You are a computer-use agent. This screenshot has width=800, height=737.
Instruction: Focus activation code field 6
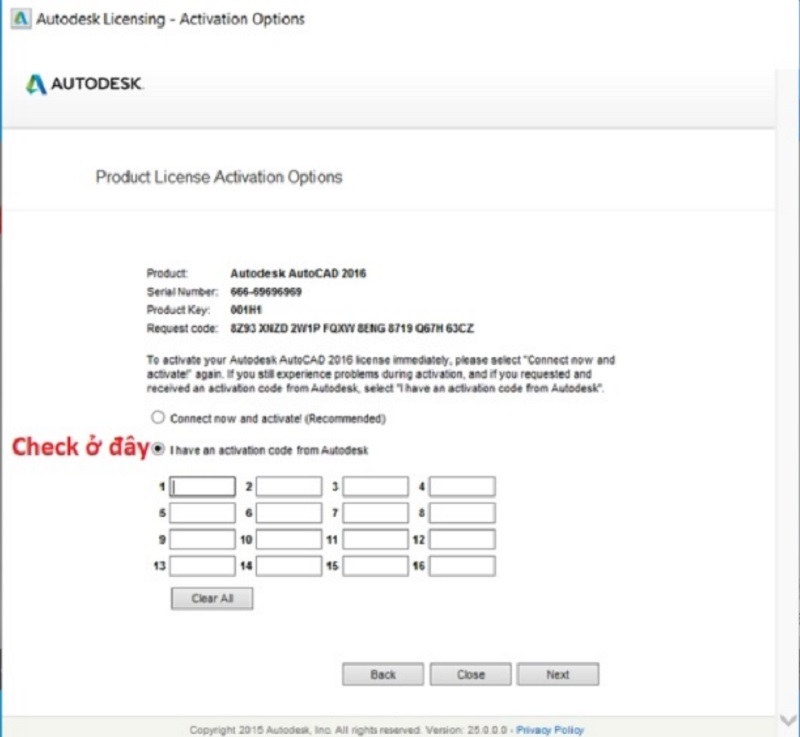tap(289, 513)
